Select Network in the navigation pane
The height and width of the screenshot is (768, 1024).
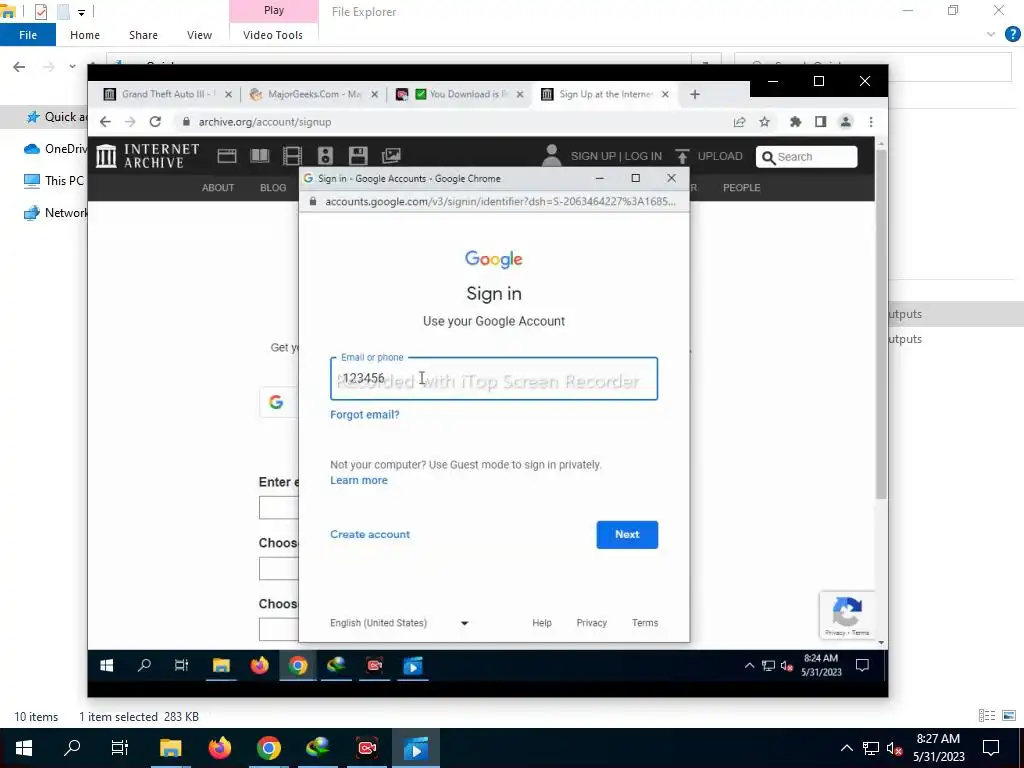coord(56,213)
